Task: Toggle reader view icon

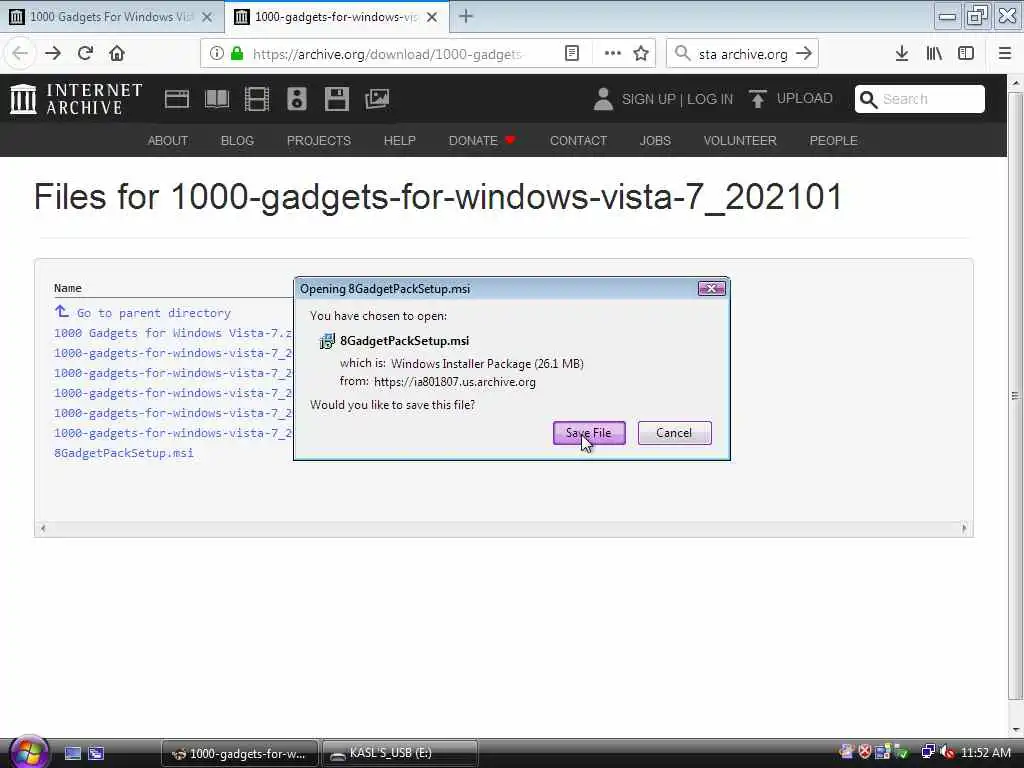Action: [x=571, y=54]
